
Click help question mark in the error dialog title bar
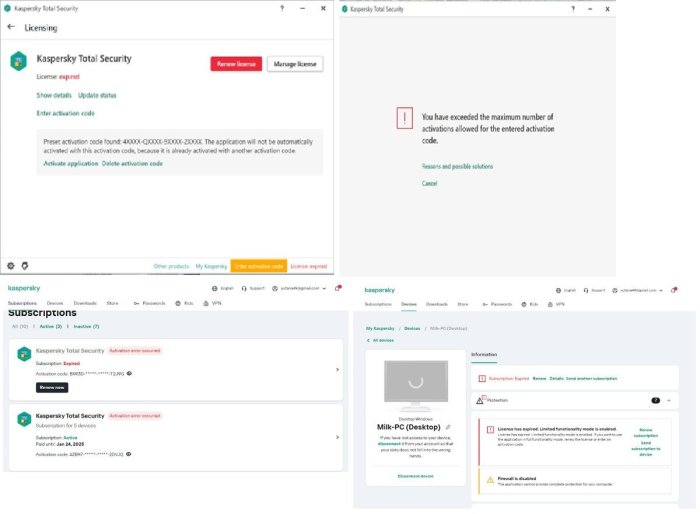[x=573, y=9]
